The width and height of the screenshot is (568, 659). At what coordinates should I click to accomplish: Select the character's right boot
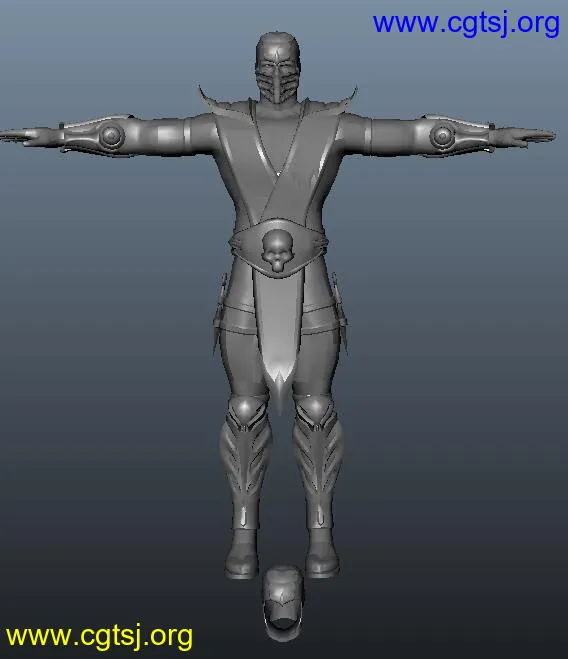tap(241, 554)
